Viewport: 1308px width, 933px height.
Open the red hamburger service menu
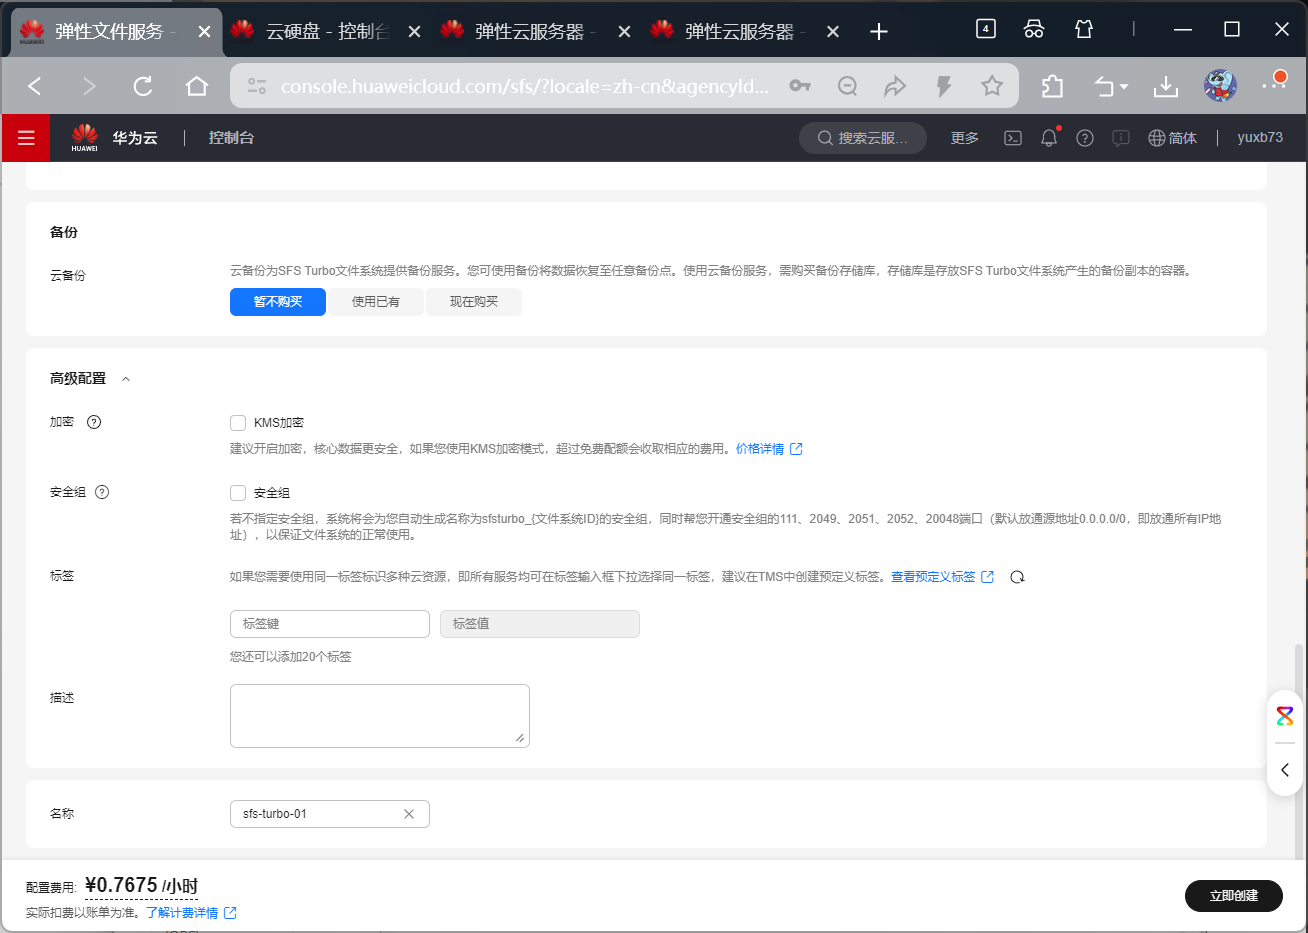click(26, 138)
